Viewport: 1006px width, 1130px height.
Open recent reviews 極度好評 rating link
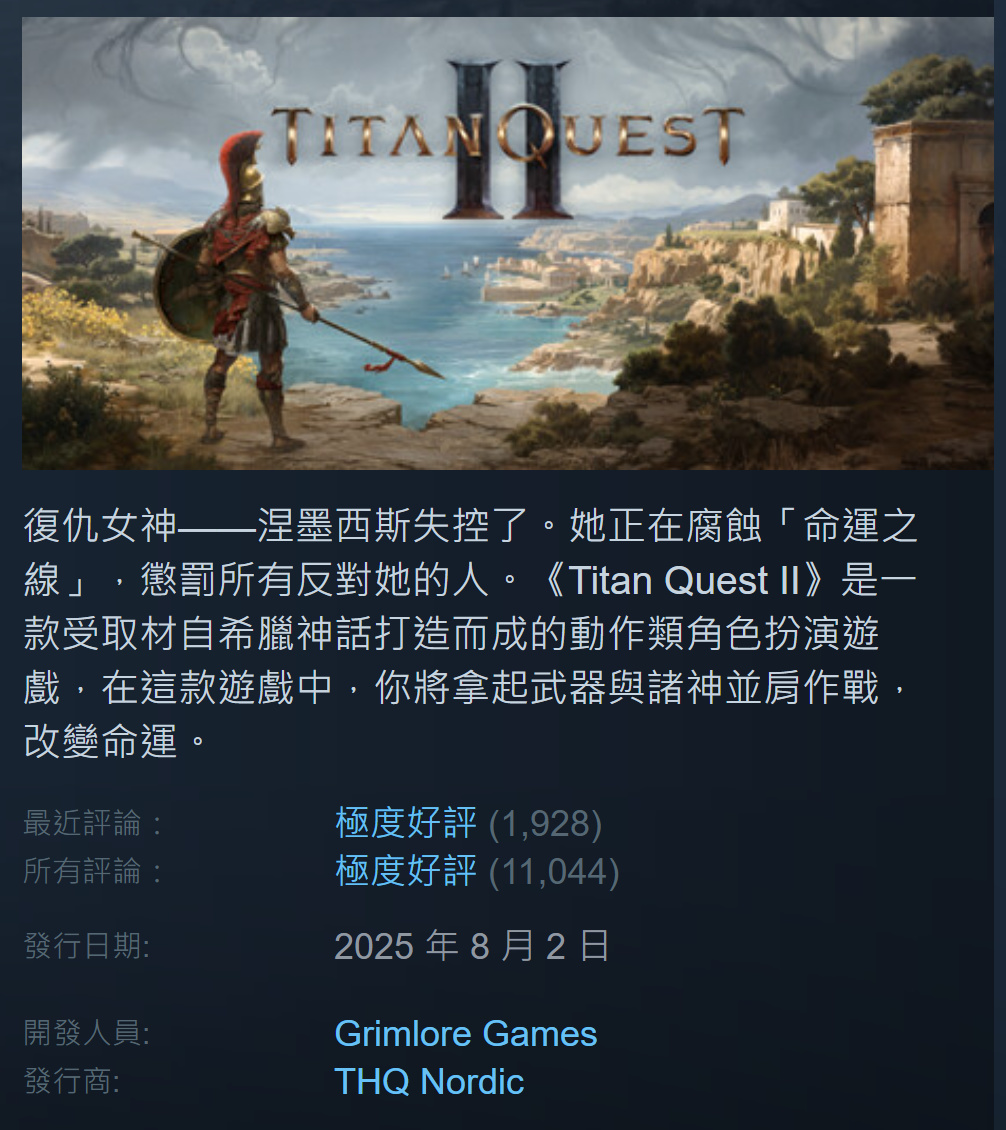coord(406,823)
